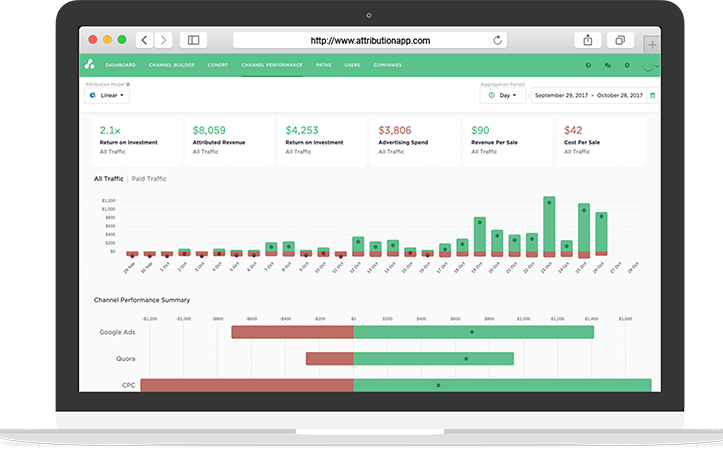Reload the page with the refresh icon
Image resolution: width=723 pixels, height=450 pixels.
pyautogui.click(x=497, y=40)
